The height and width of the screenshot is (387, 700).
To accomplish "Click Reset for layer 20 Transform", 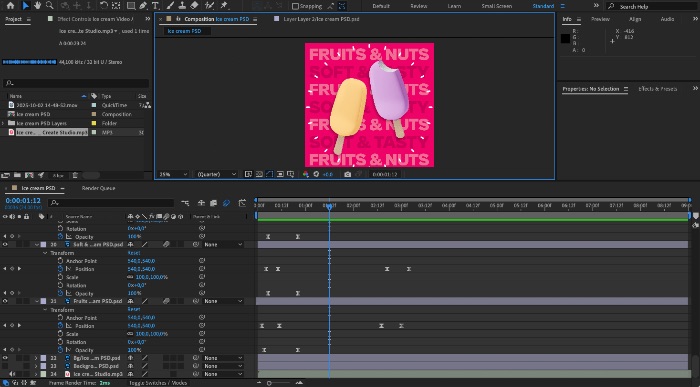I will (x=133, y=253).
